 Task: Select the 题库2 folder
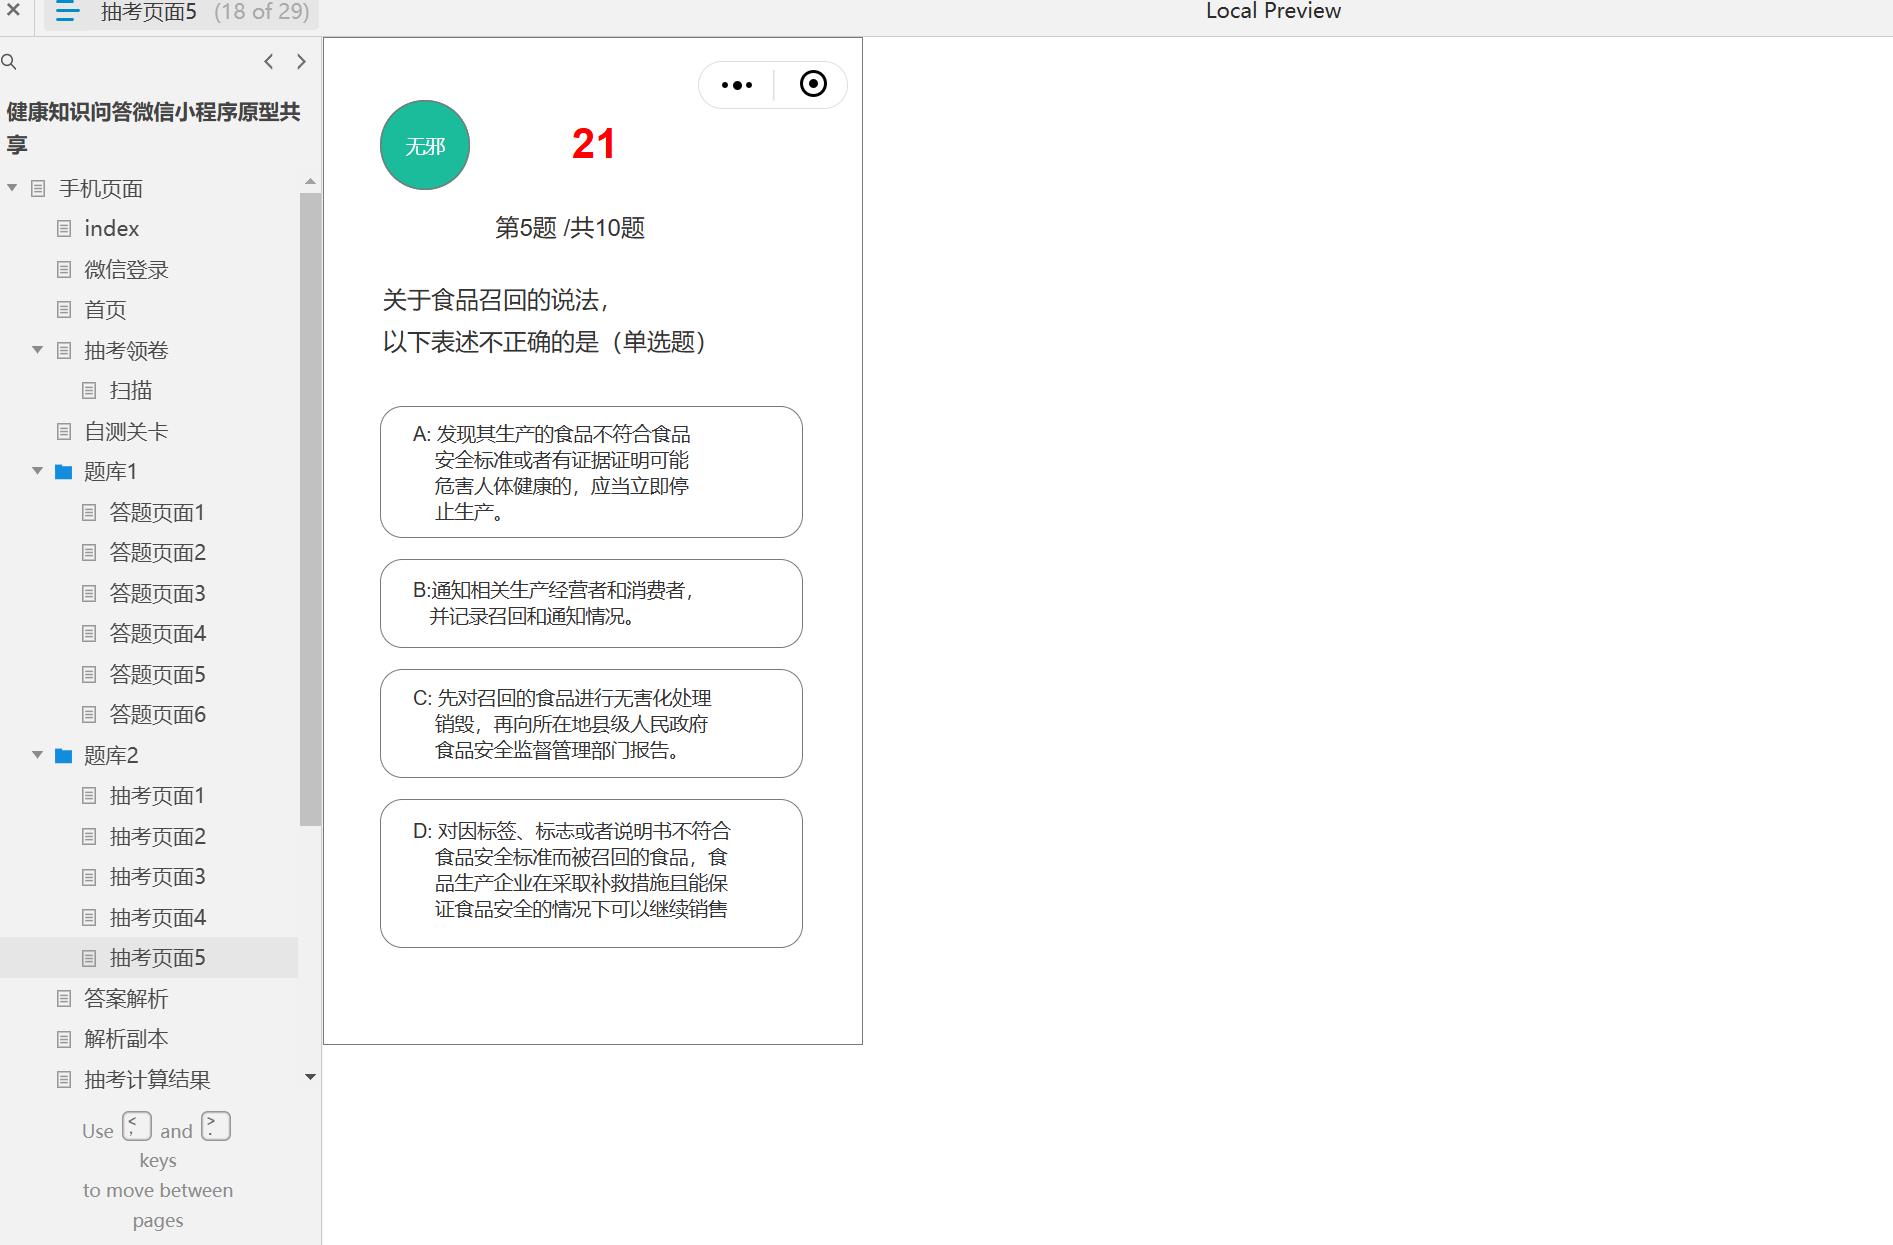coord(111,755)
